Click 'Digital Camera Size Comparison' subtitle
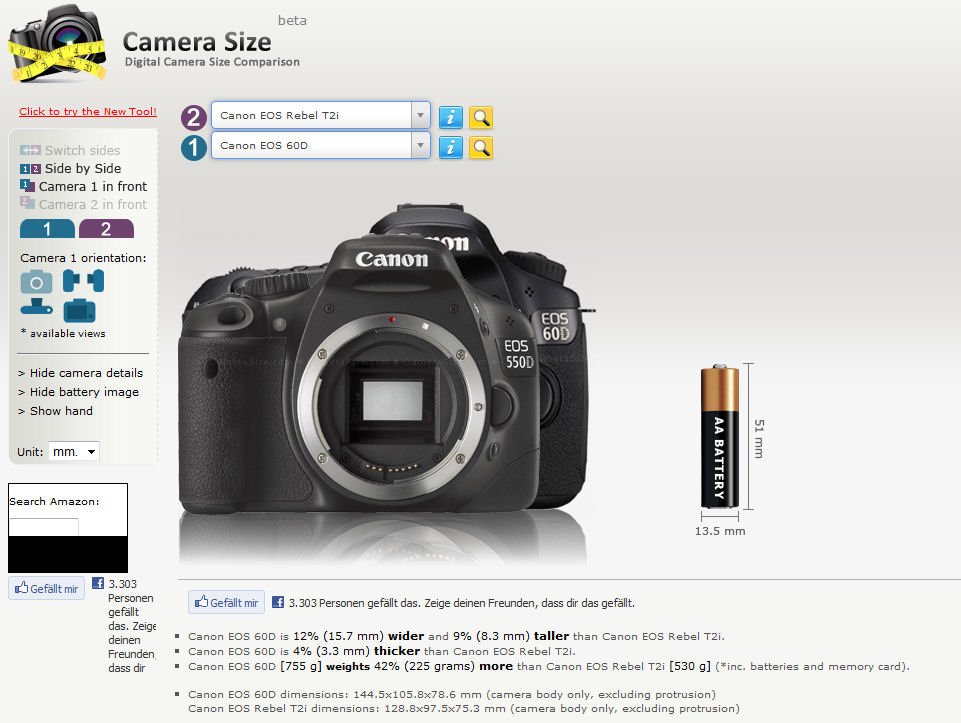The width and height of the screenshot is (961, 723). tap(212, 61)
